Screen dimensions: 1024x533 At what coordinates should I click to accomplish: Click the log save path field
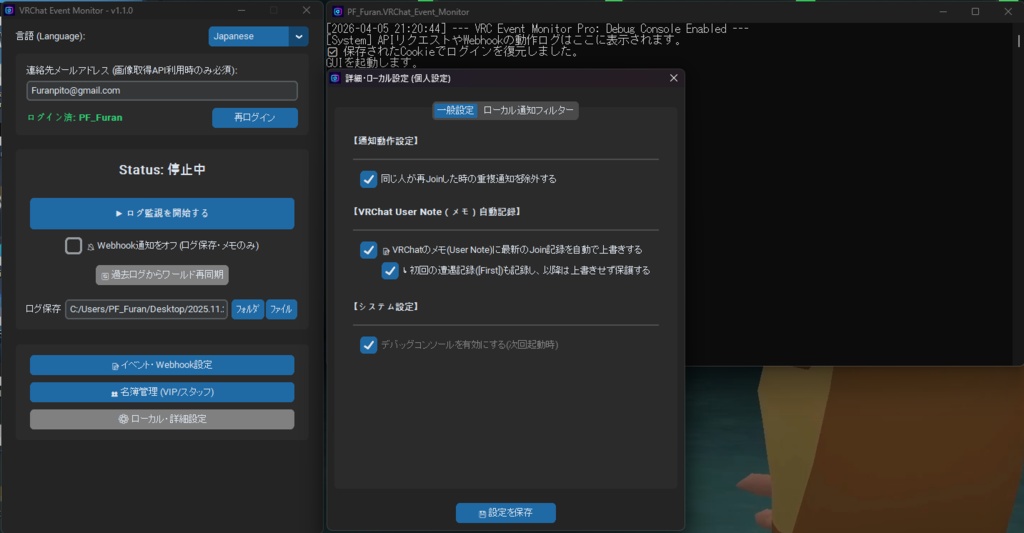146,309
